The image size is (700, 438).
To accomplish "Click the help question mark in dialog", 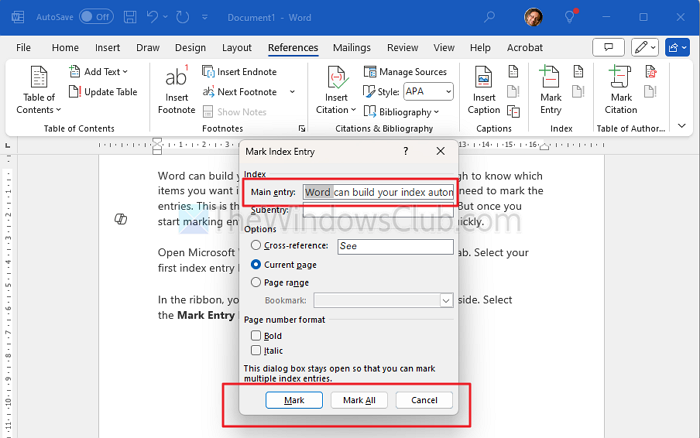I will [405, 151].
